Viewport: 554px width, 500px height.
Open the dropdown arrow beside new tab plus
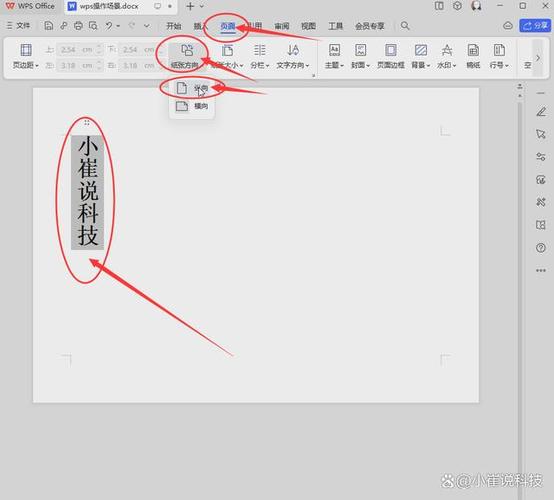point(202,6)
